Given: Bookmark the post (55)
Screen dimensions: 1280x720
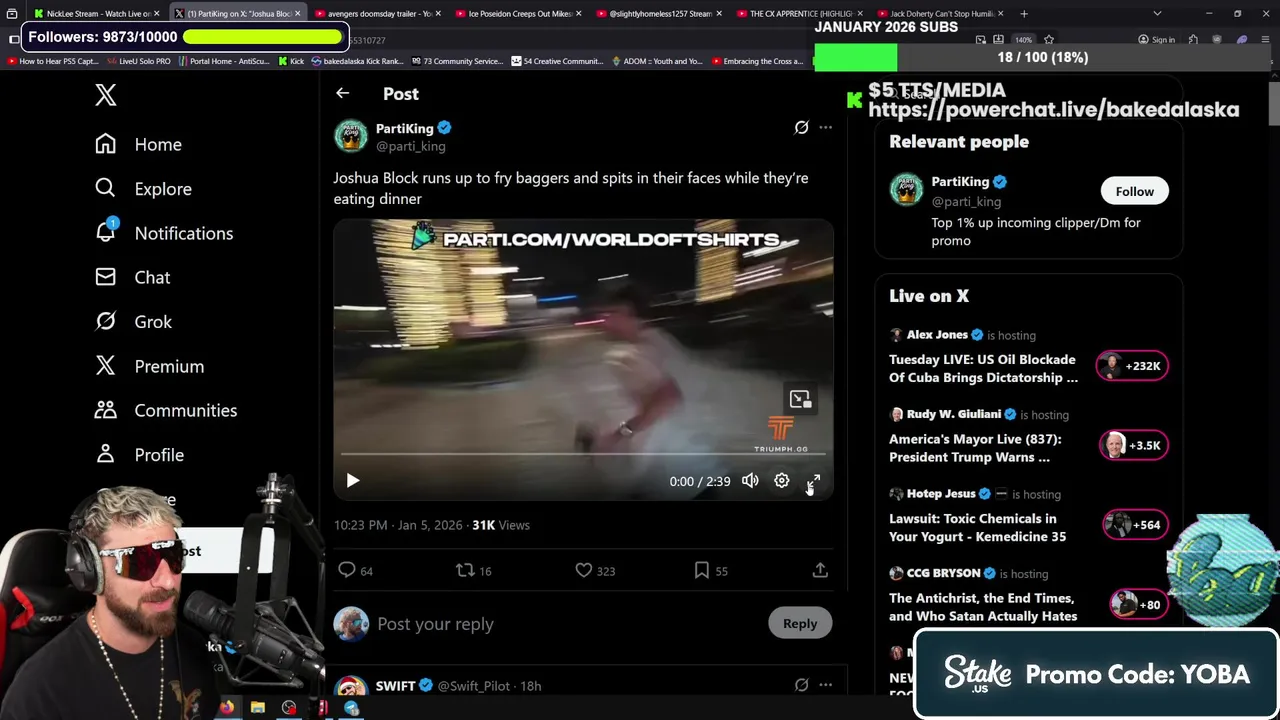Looking at the screenshot, I should [x=711, y=570].
